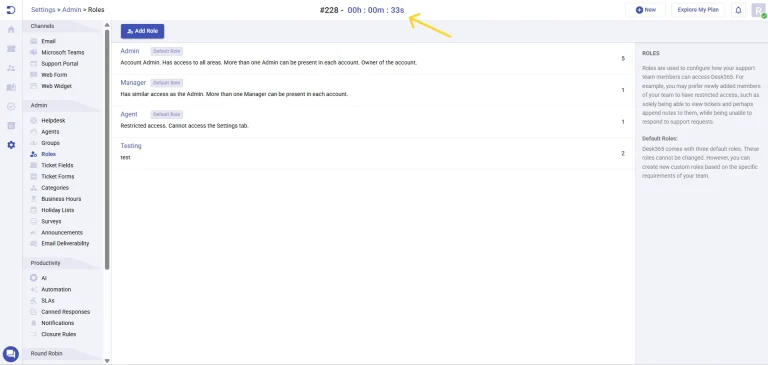768x365 pixels.
Task: Open Canned Responses settings
Action: pos(66,312)
